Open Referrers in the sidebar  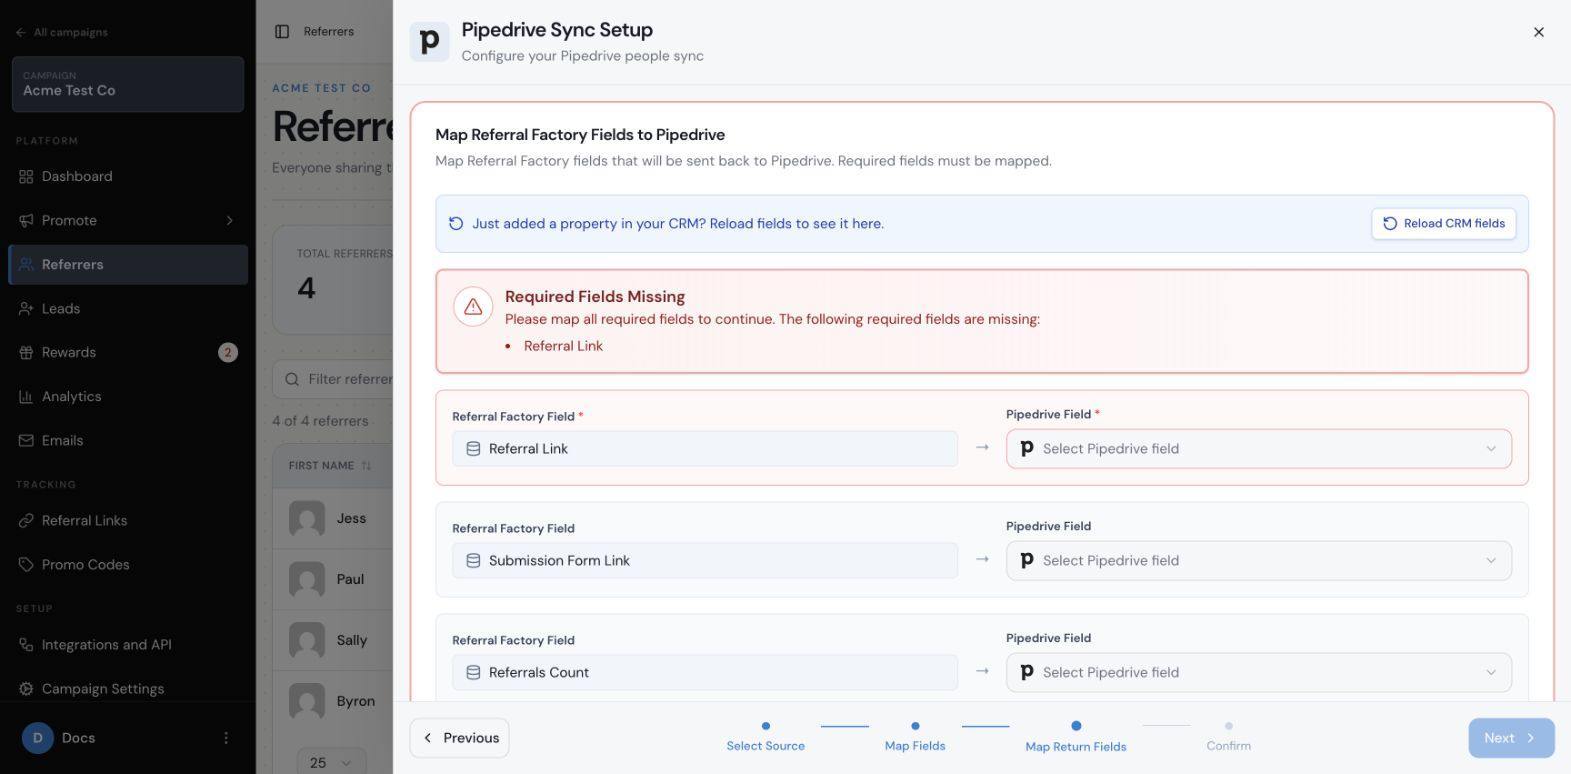coord(128,265)
